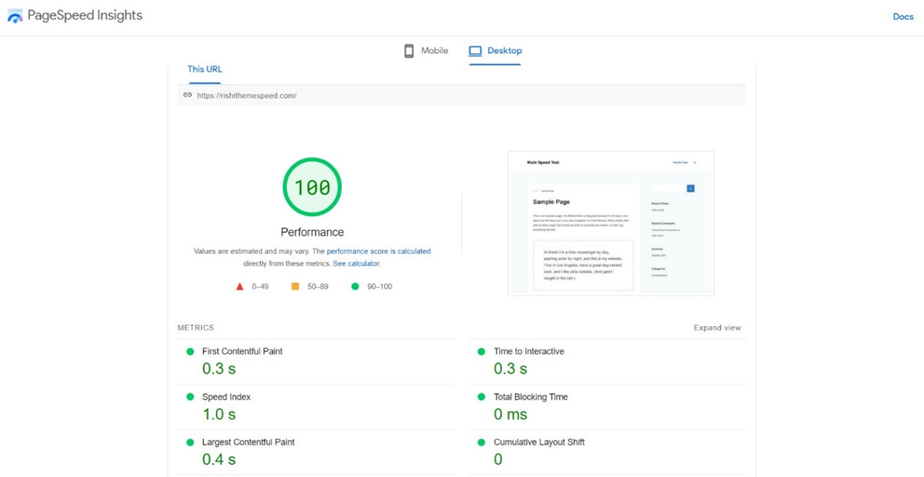Click the green dot beside First Contentful Paint
924x477 pixels.
pyautogui.click(x=190, y=351)
